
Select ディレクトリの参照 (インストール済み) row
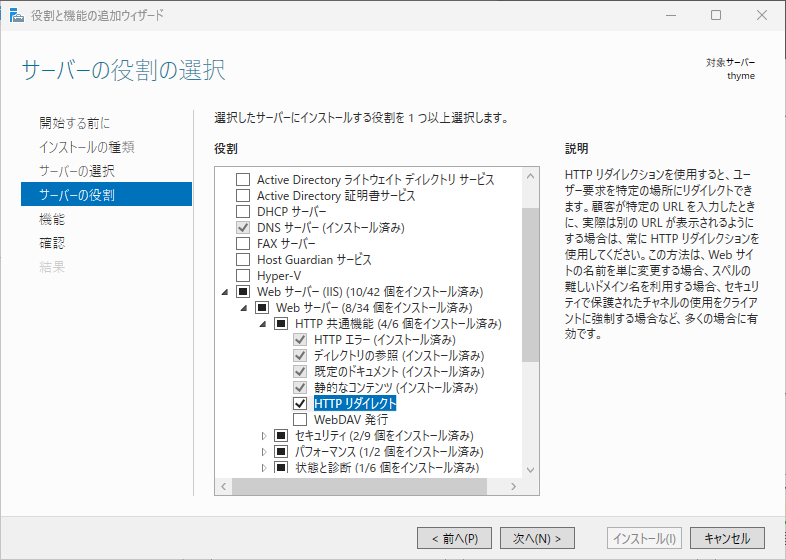click(399, 356)
